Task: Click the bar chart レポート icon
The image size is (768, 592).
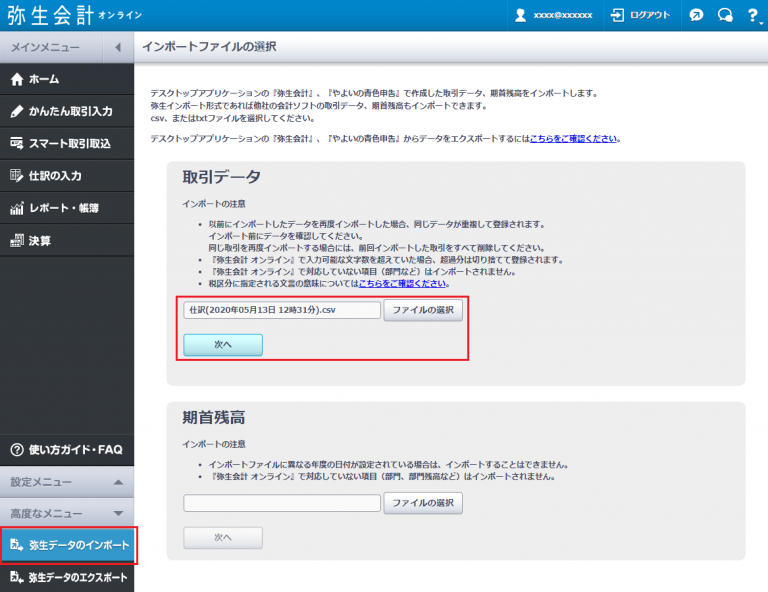Action: click(17, 208)
